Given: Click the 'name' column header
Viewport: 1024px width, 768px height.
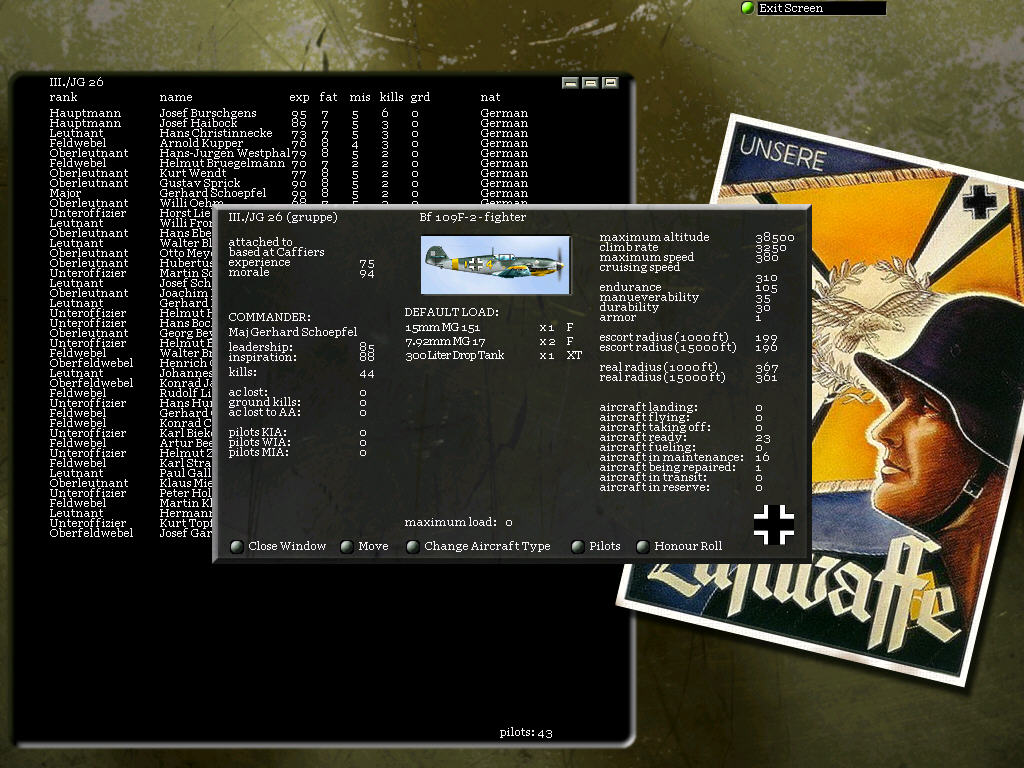Looking at the screenshot, I should 176,97.
